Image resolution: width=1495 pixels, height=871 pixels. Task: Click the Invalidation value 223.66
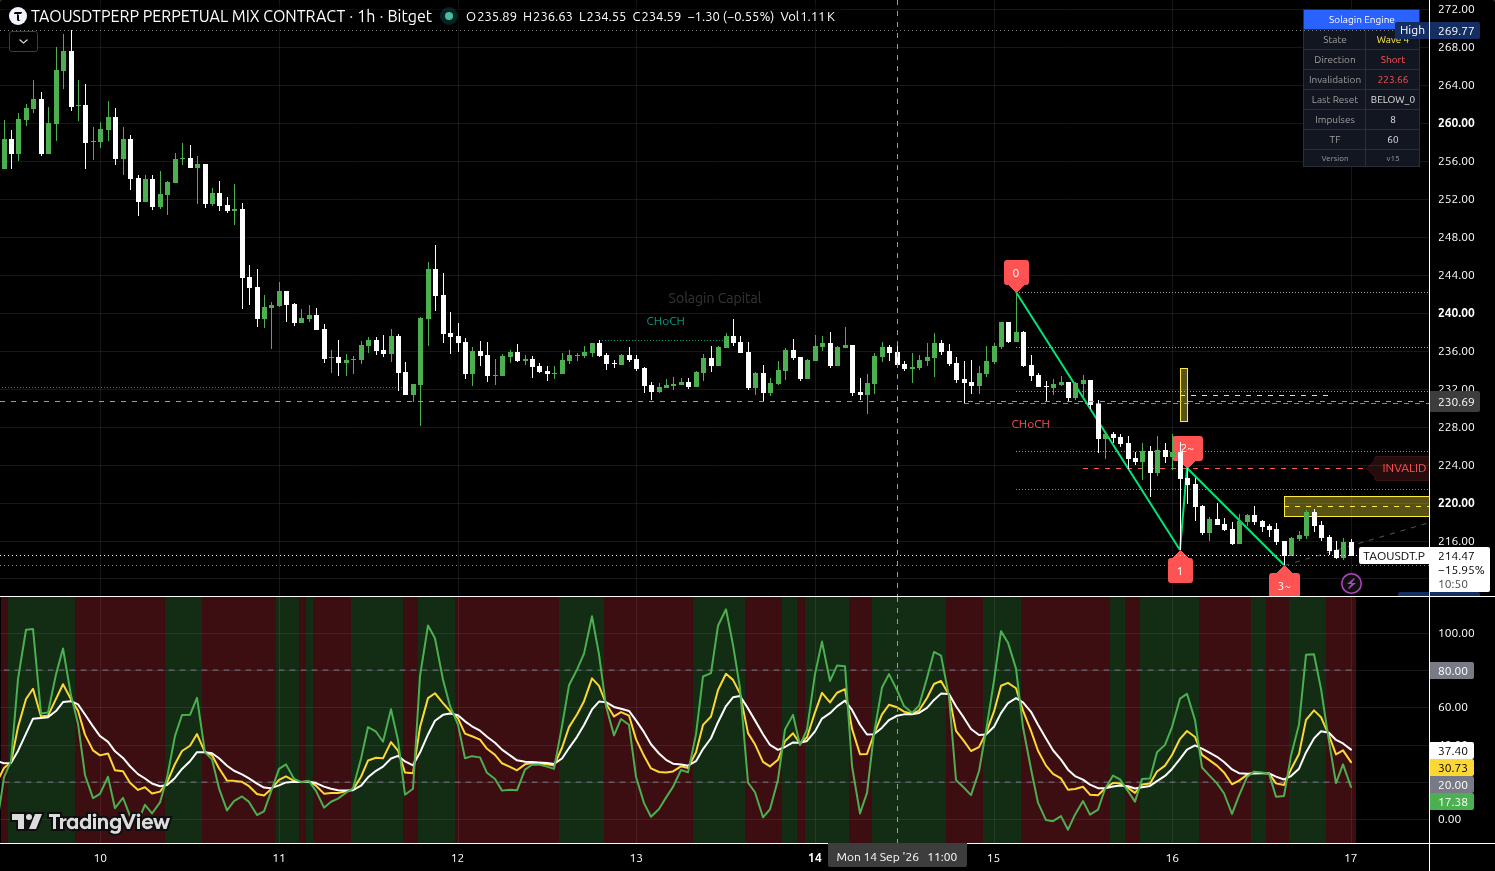pos(1393,80)
